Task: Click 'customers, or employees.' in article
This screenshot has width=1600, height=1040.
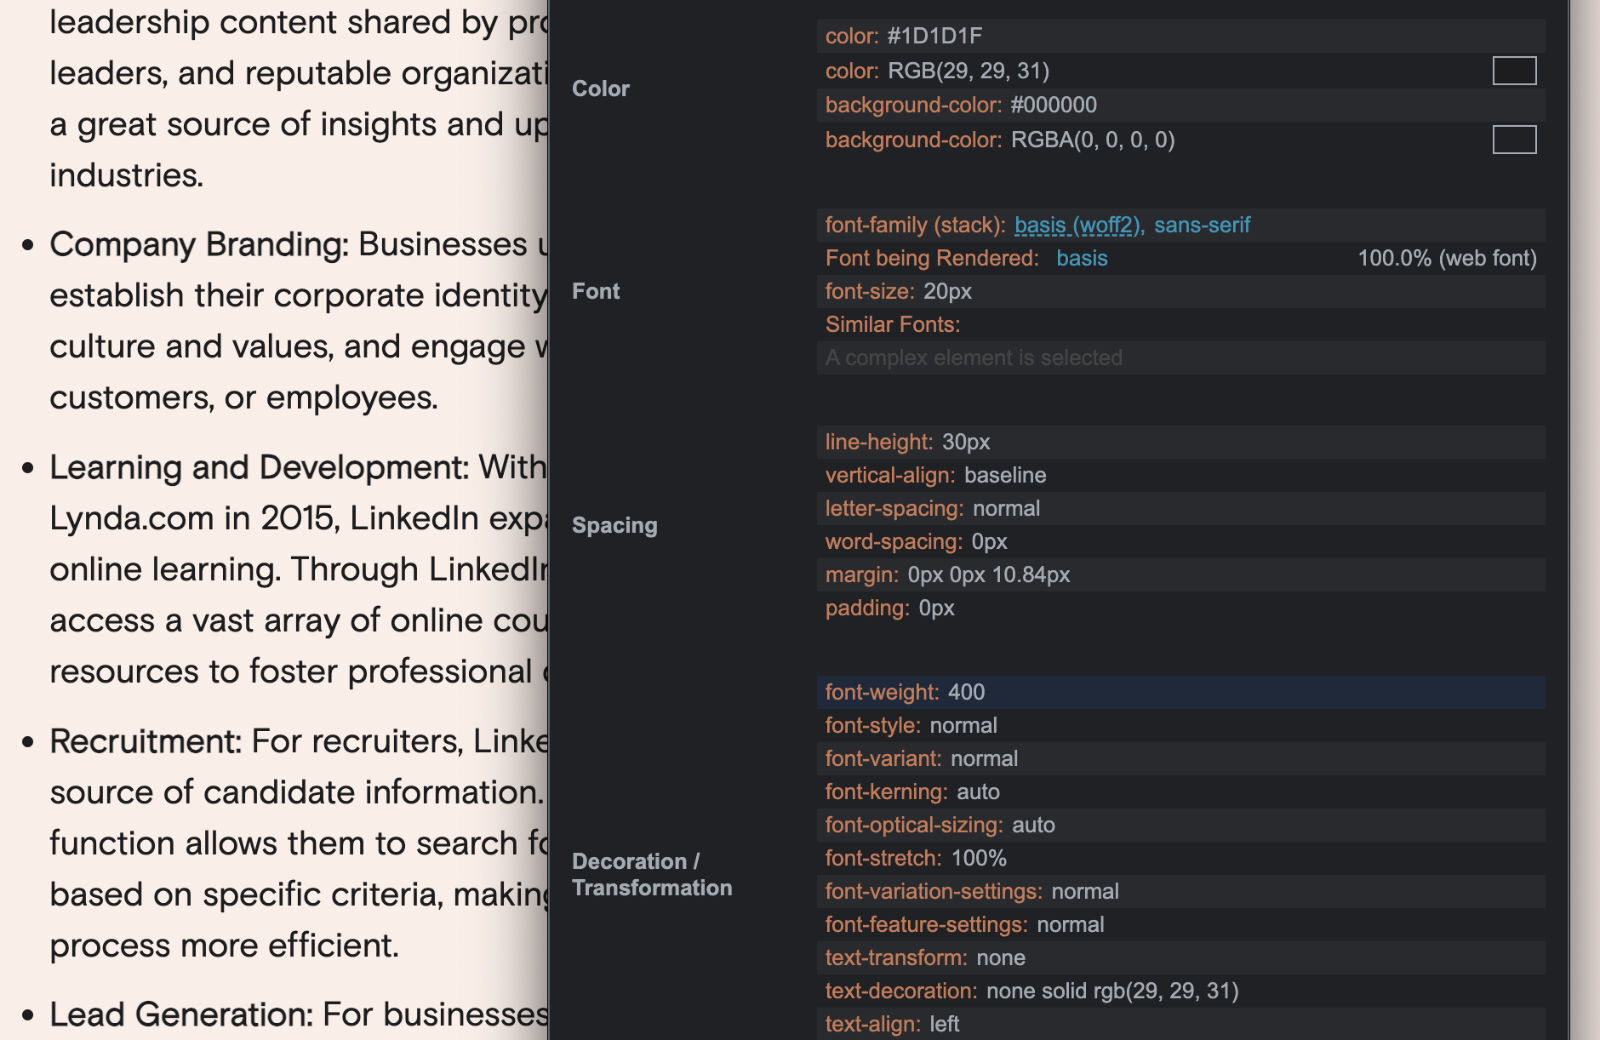Action: pyautogui.click(x=244, y=398)
